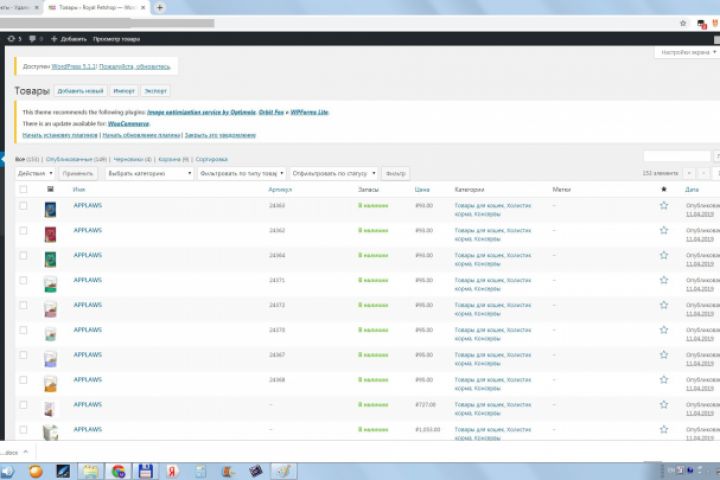Tick checkbox for product with article 24368
The width and height of the screenshot is (720, 480).
(x=23, y=380)
